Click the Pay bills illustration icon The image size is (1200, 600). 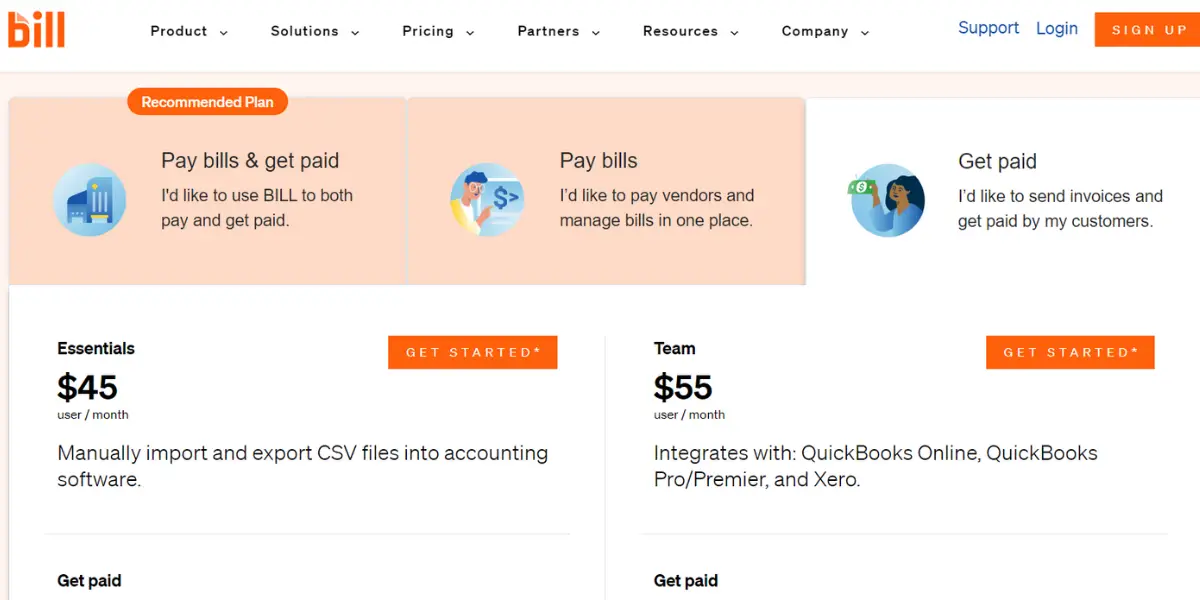coord(487,200)
